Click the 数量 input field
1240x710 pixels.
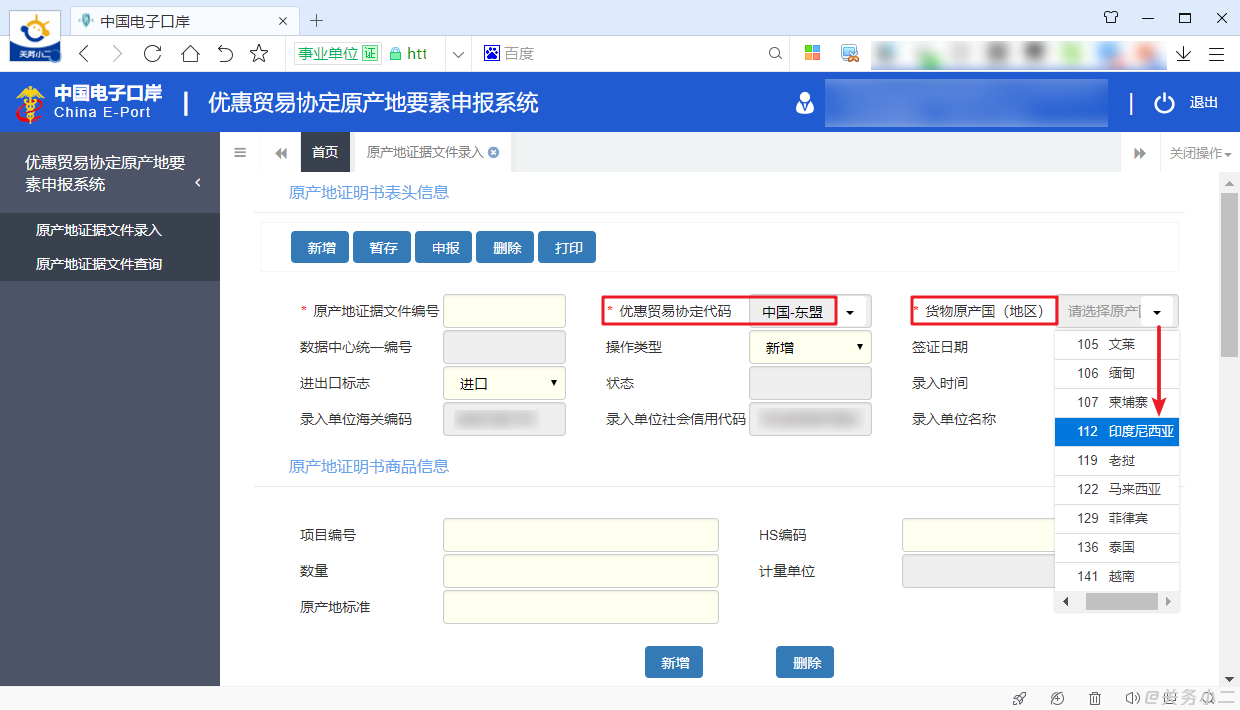[581, 571]
